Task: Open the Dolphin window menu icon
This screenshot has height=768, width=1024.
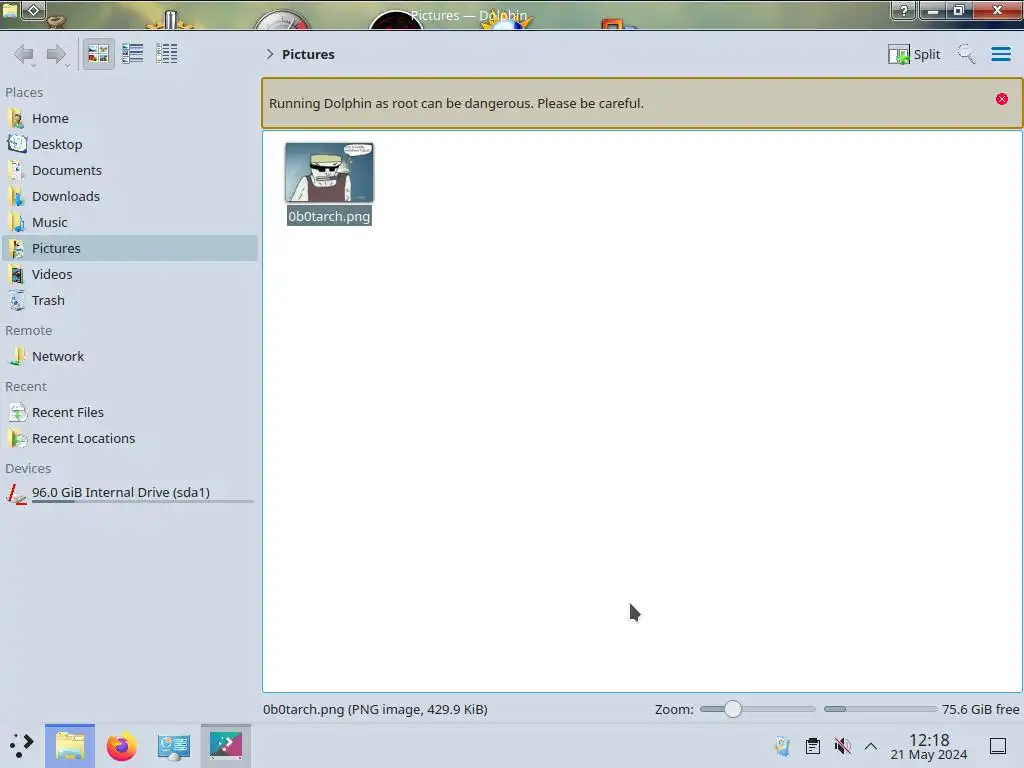Action: point(10,10)
